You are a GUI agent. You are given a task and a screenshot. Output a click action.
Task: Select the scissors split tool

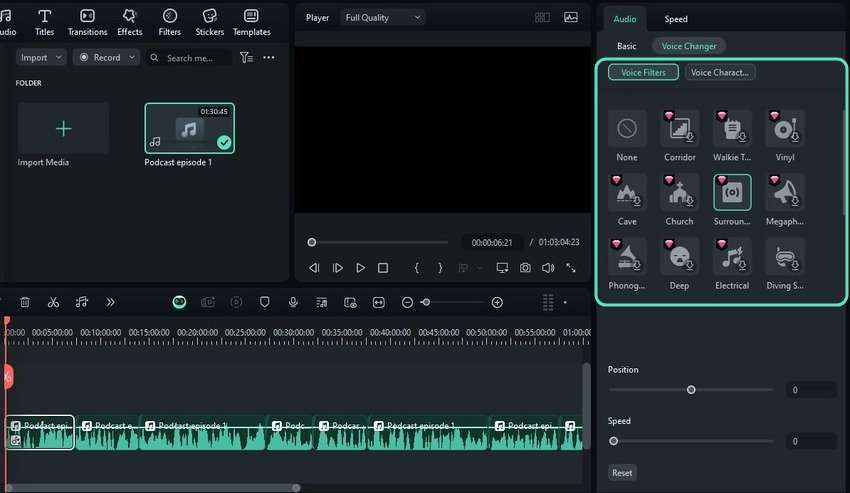[53, 302]
